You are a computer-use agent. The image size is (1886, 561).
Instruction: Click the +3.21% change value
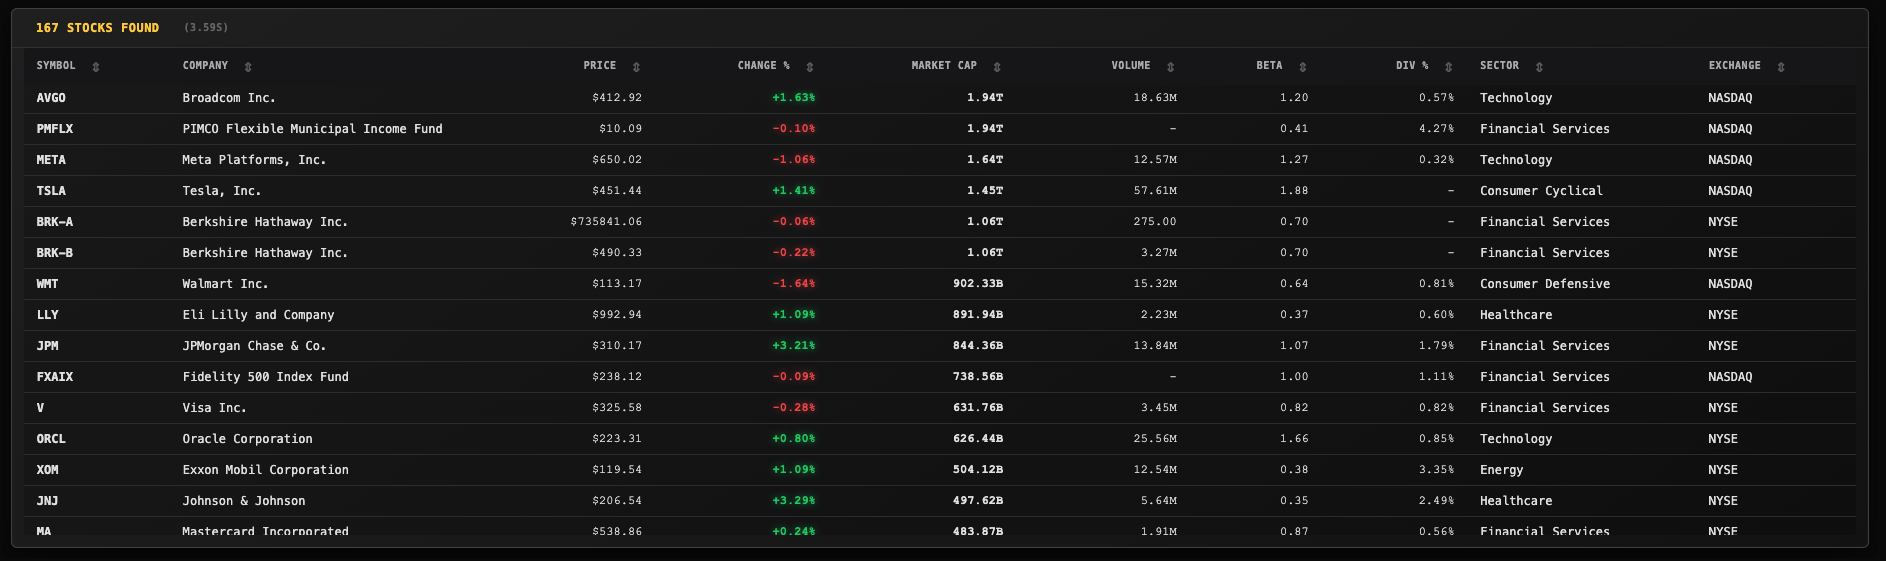[794, 346]
